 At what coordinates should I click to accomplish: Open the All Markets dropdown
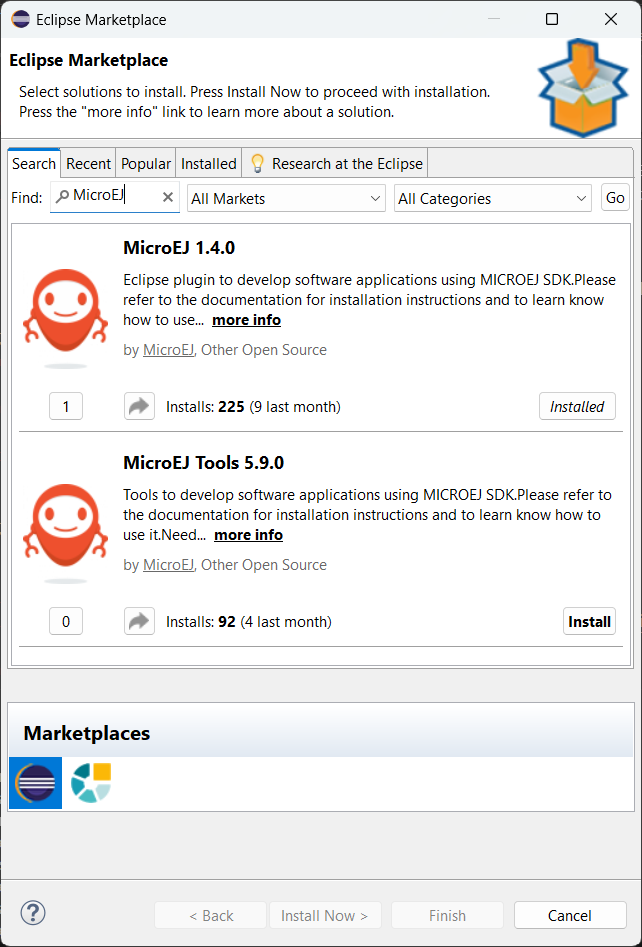[286, 198]
